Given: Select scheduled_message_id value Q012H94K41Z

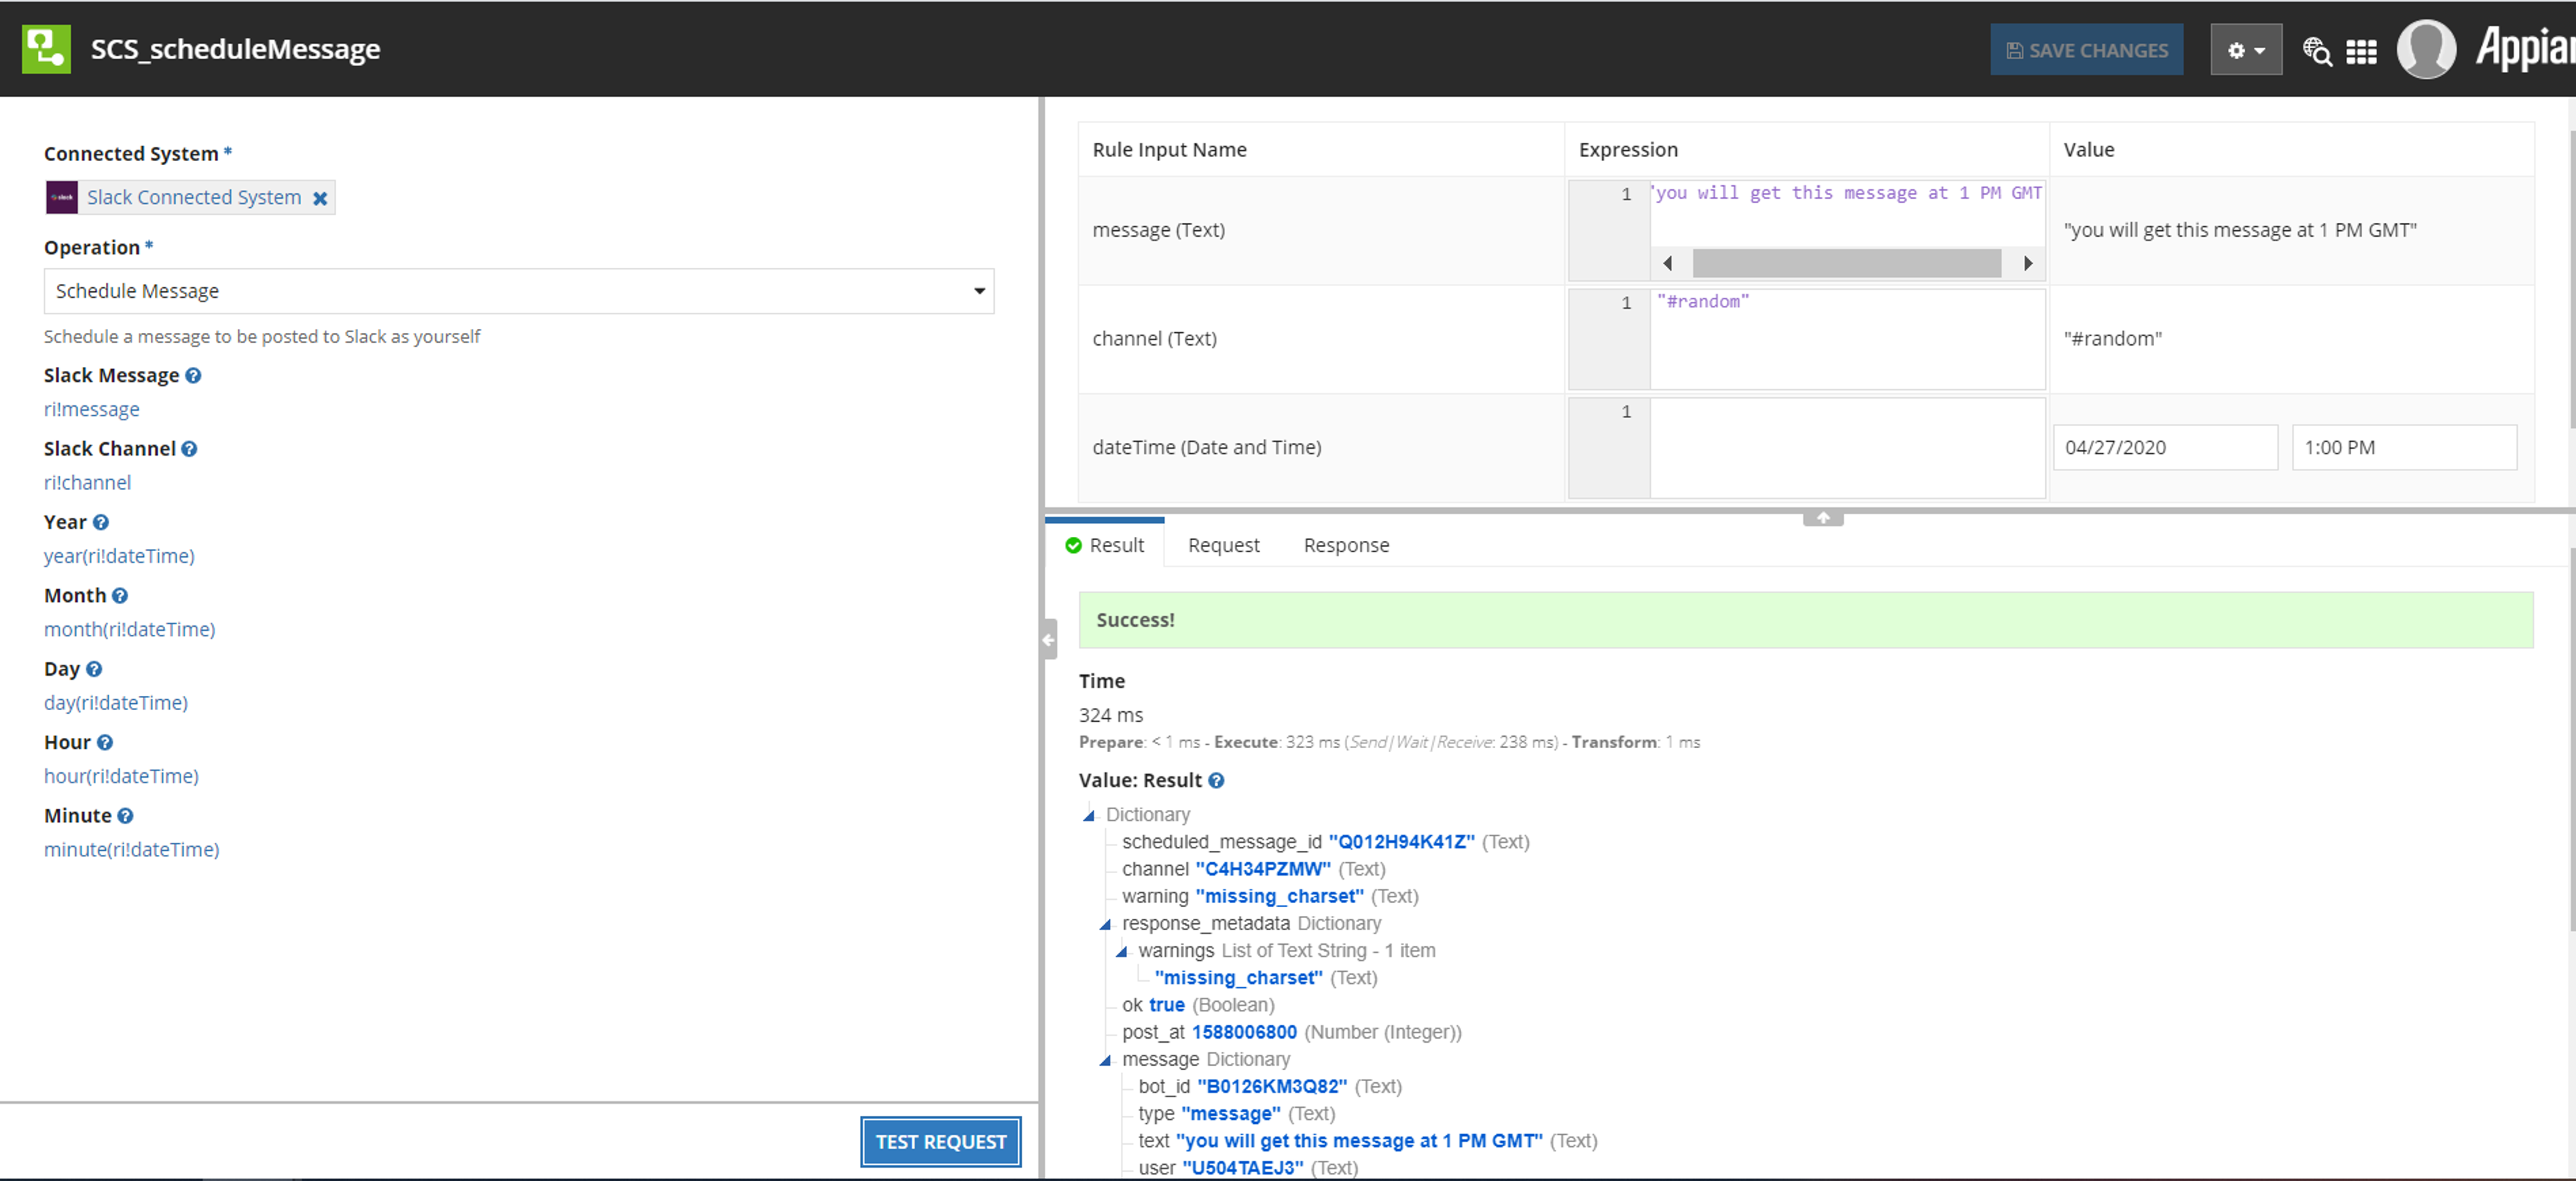Looking at the screenshot, I should click(1401, 842).
